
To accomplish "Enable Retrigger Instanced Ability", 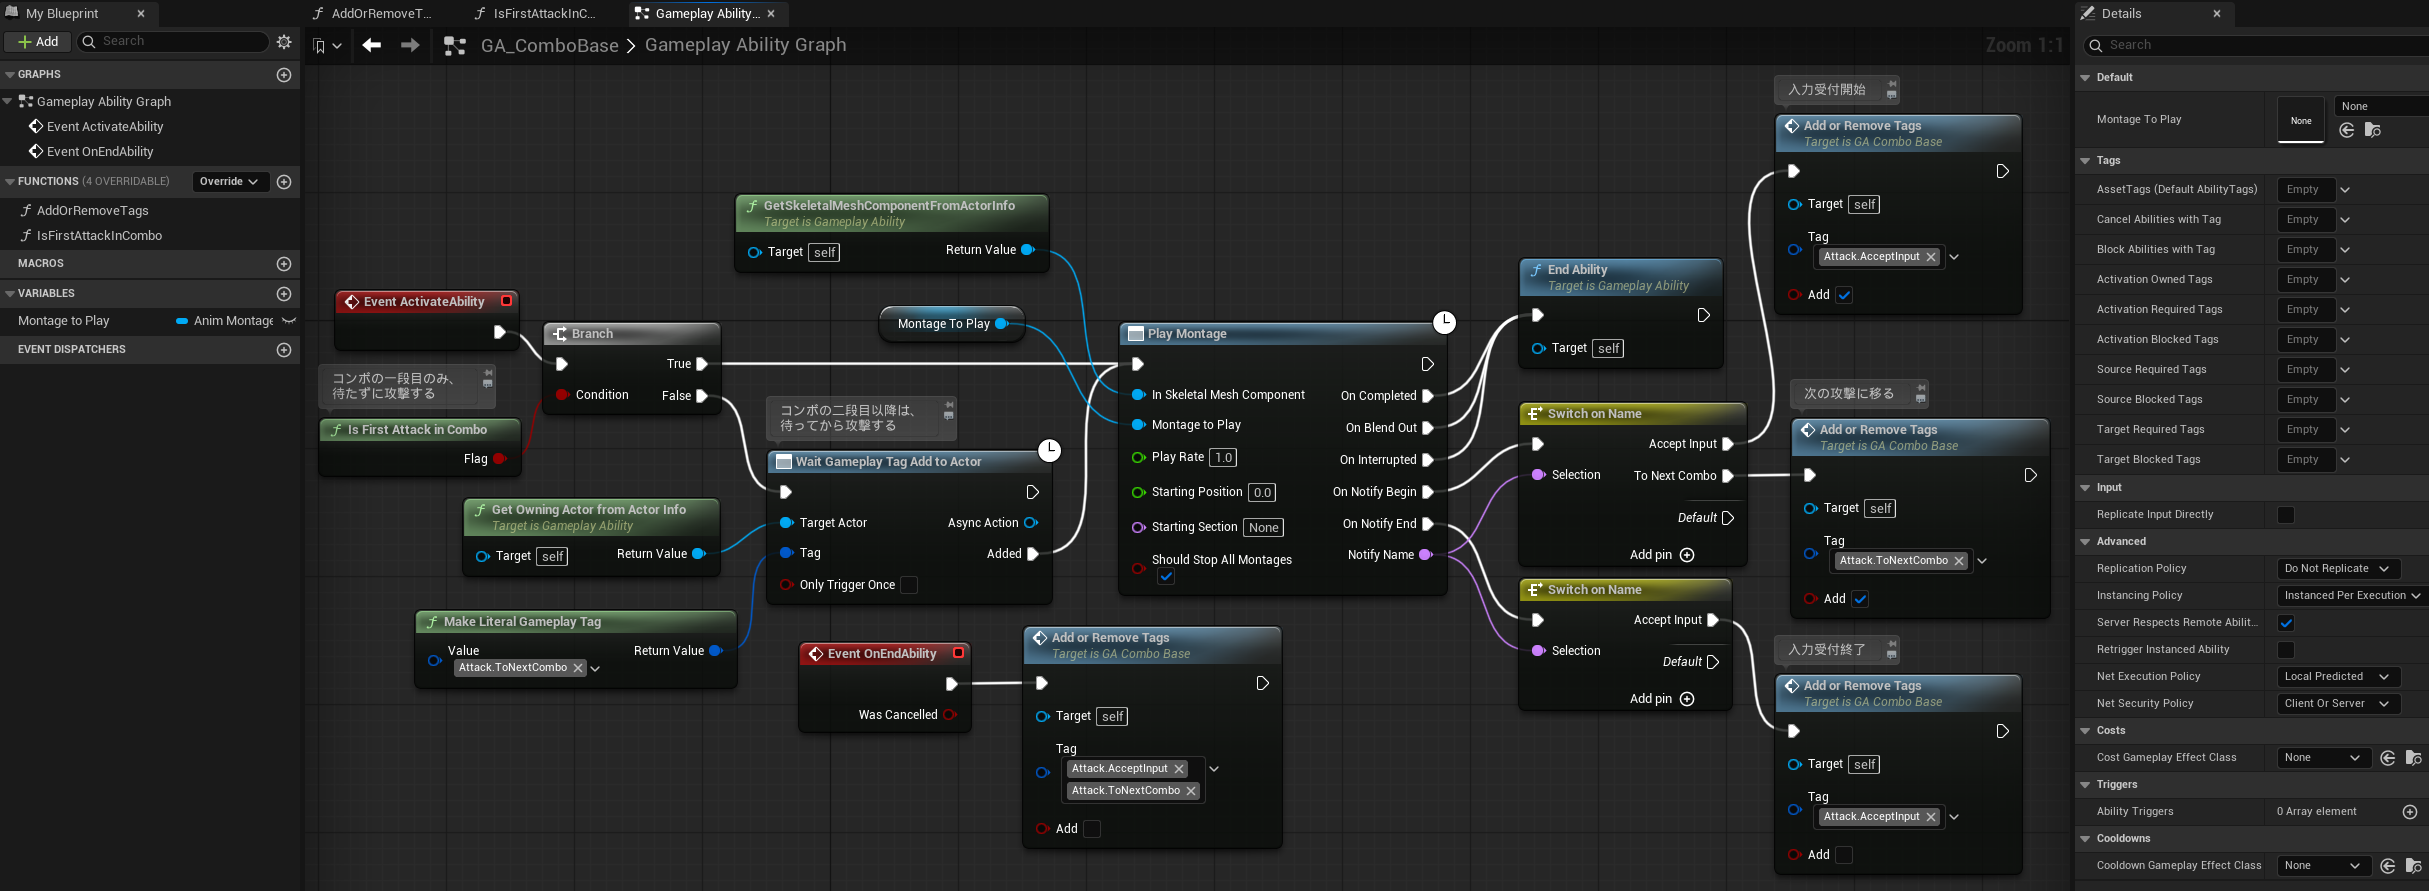I will click(x=2286, y=650).
